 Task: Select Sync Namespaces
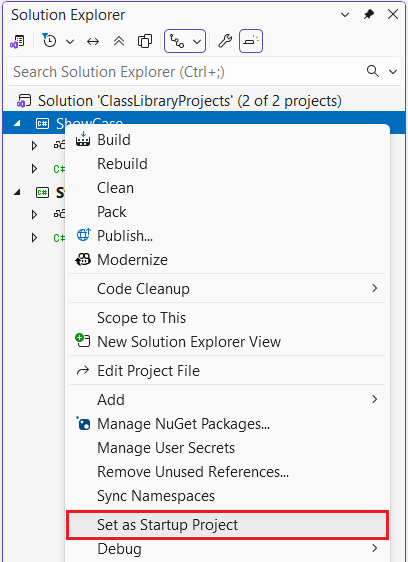(228, 496)
